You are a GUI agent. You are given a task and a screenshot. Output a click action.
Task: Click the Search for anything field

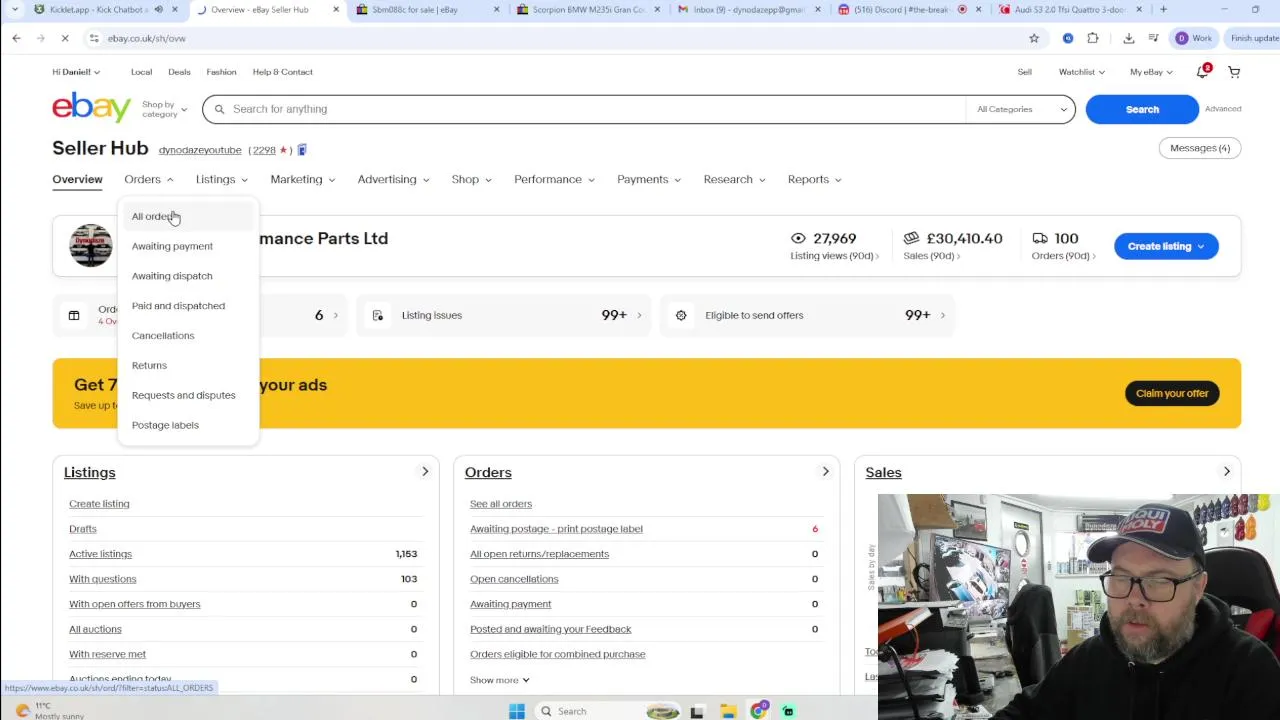585,109
